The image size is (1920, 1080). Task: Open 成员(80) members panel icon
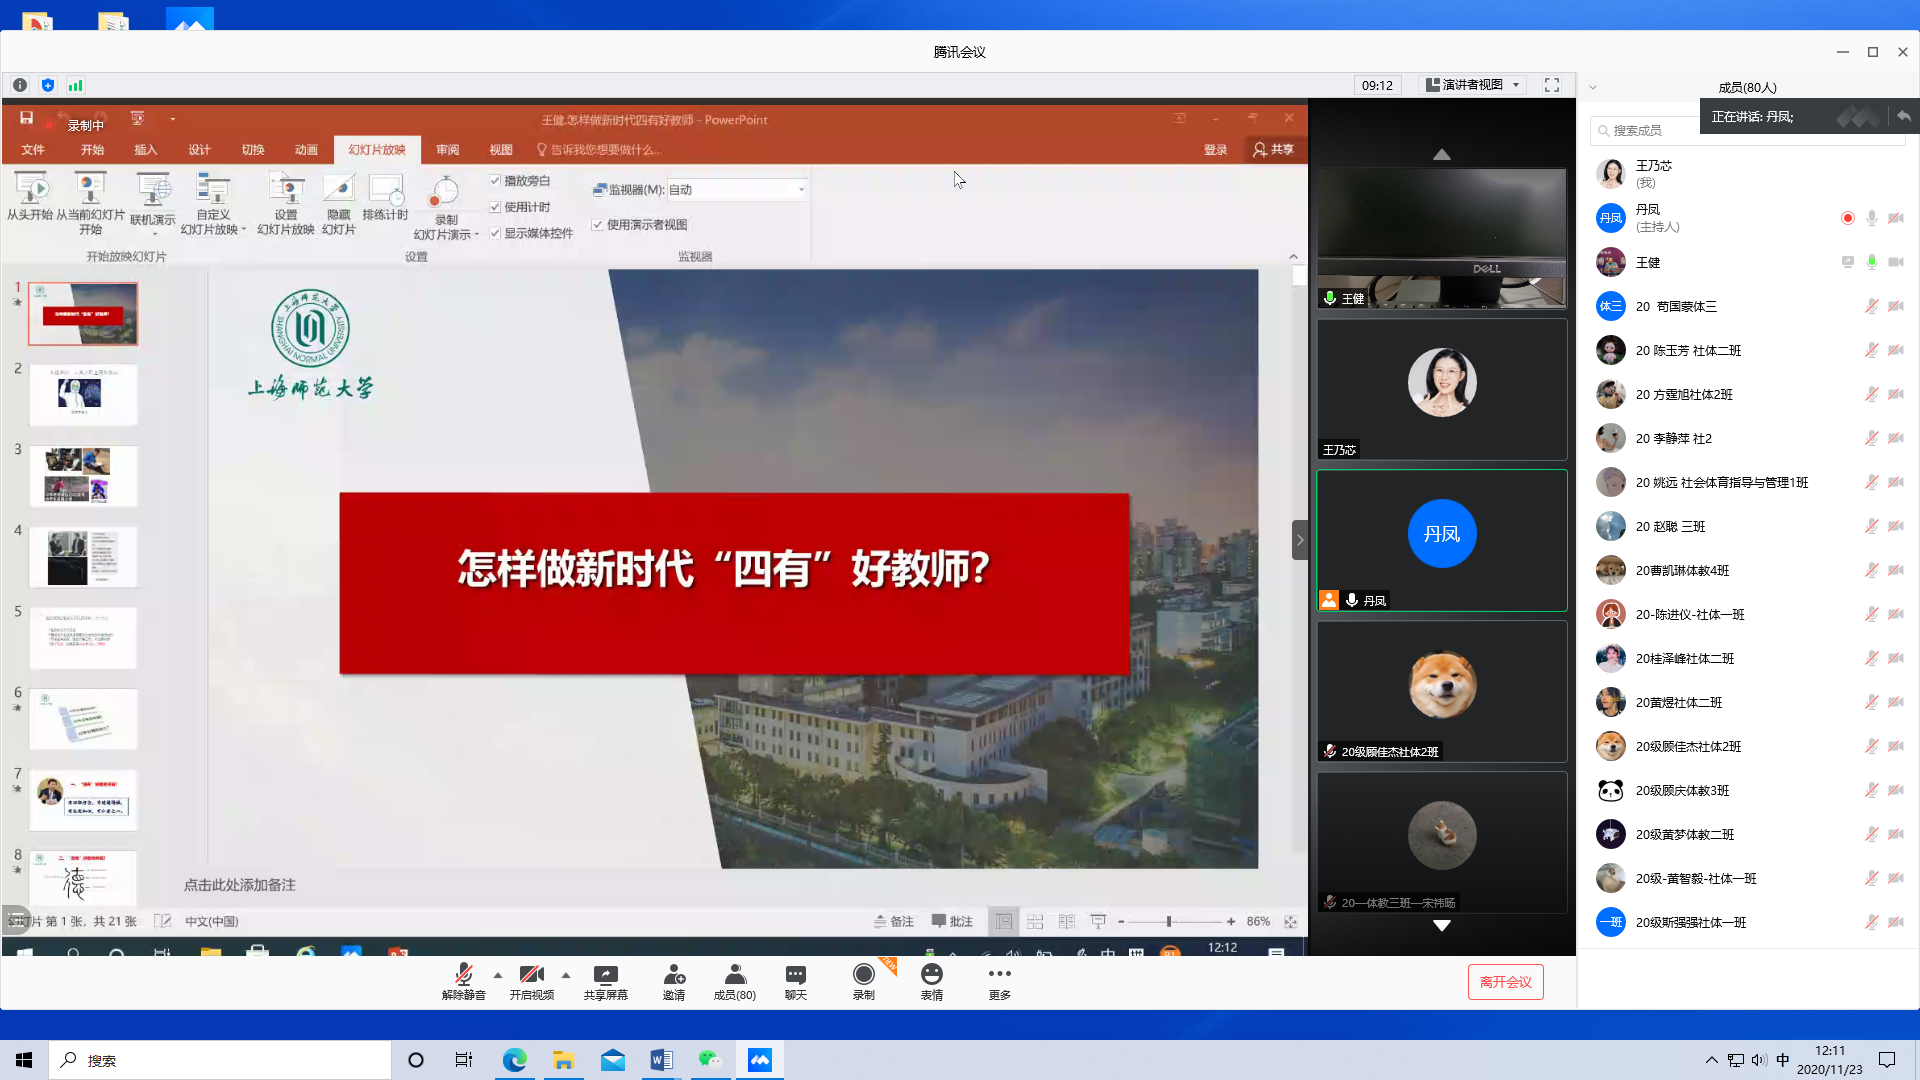[735, 975]
